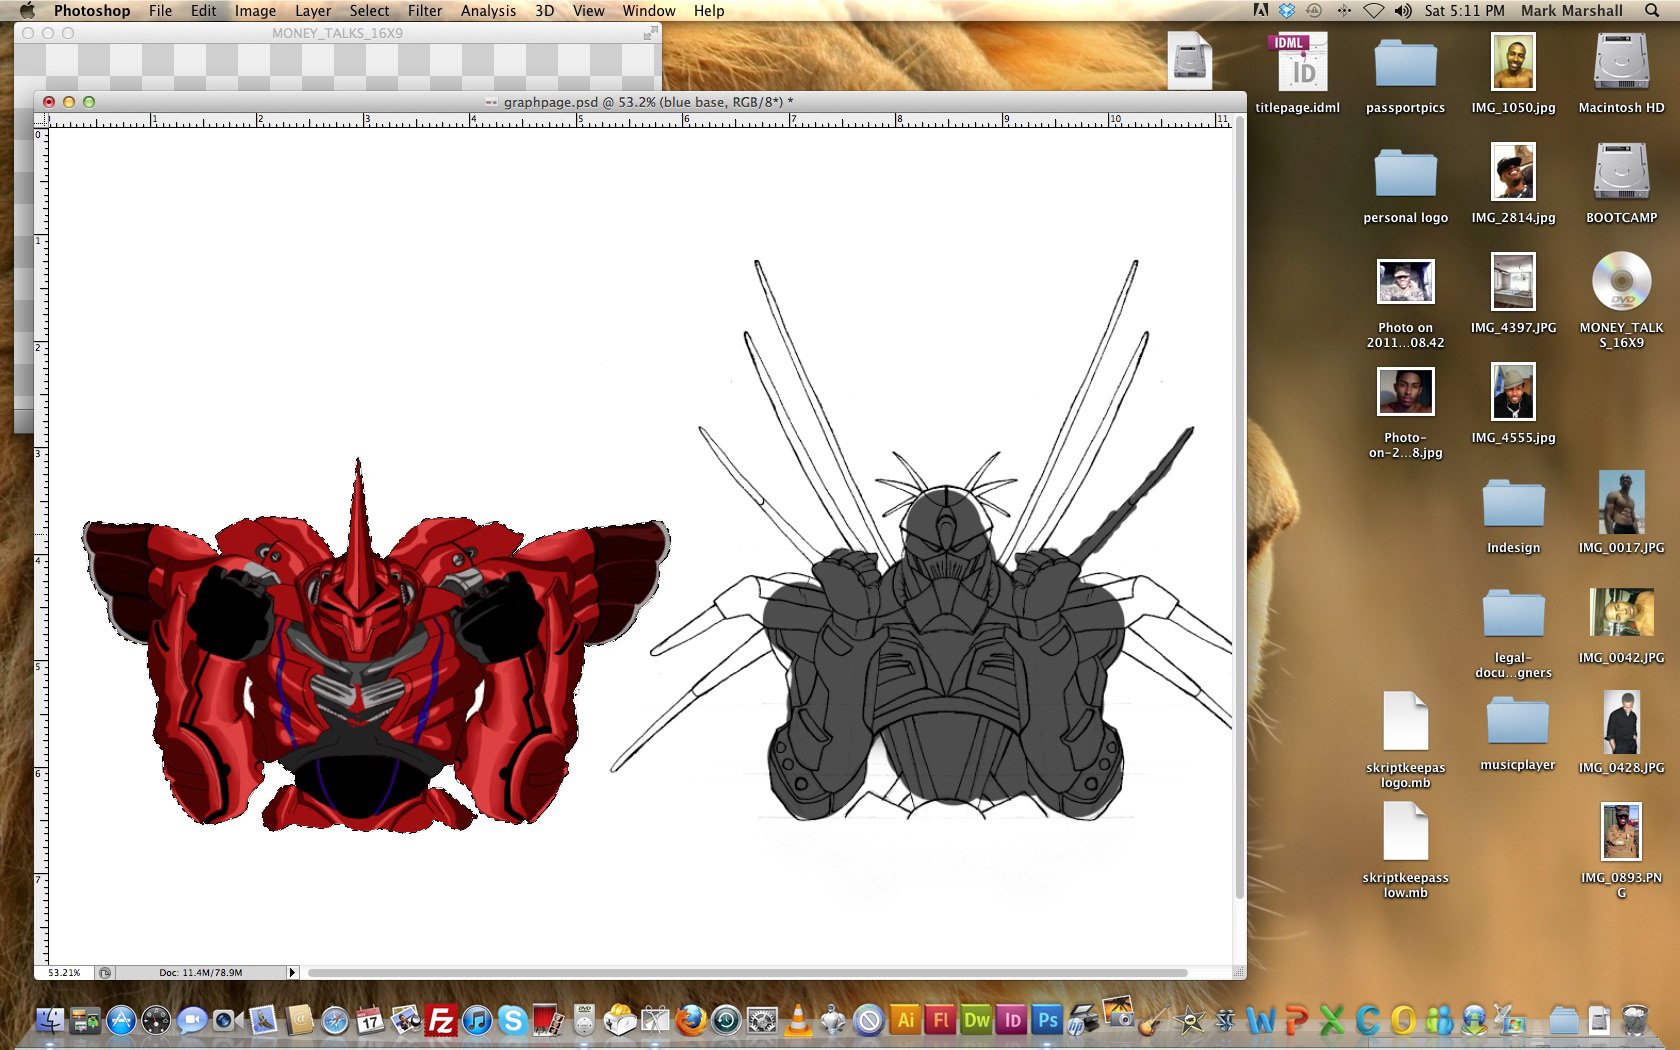Select the passportpics folder on desktop
The image size is (1680, 1050).
click(x=1405, y=73)
